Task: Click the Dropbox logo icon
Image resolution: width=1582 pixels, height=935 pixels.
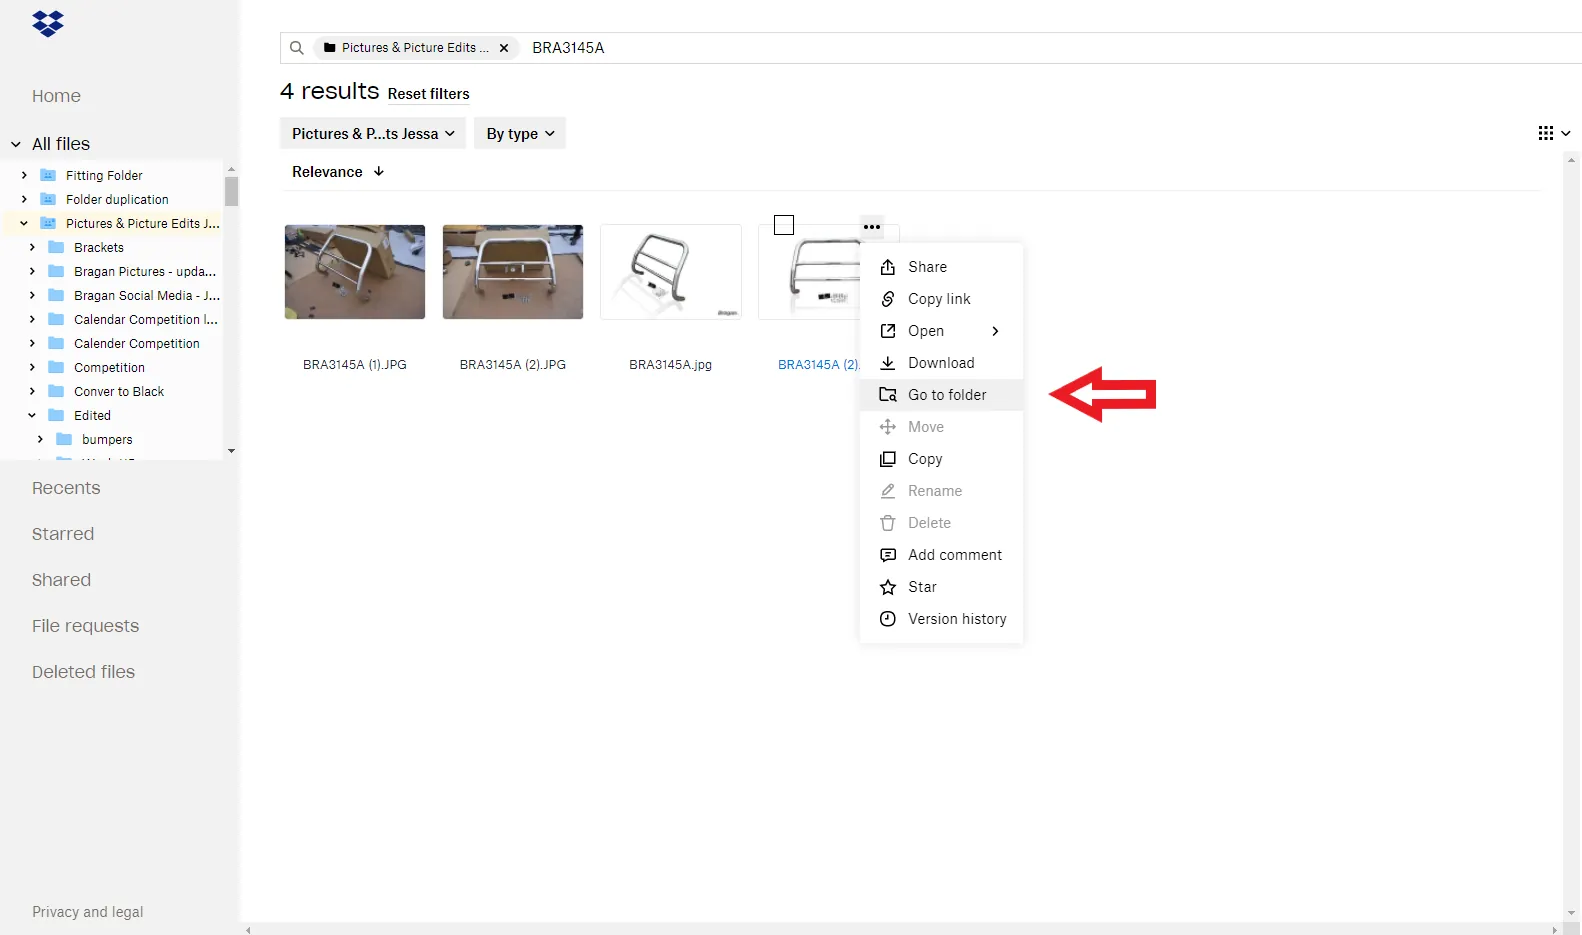Action: [x=48, y=23]
